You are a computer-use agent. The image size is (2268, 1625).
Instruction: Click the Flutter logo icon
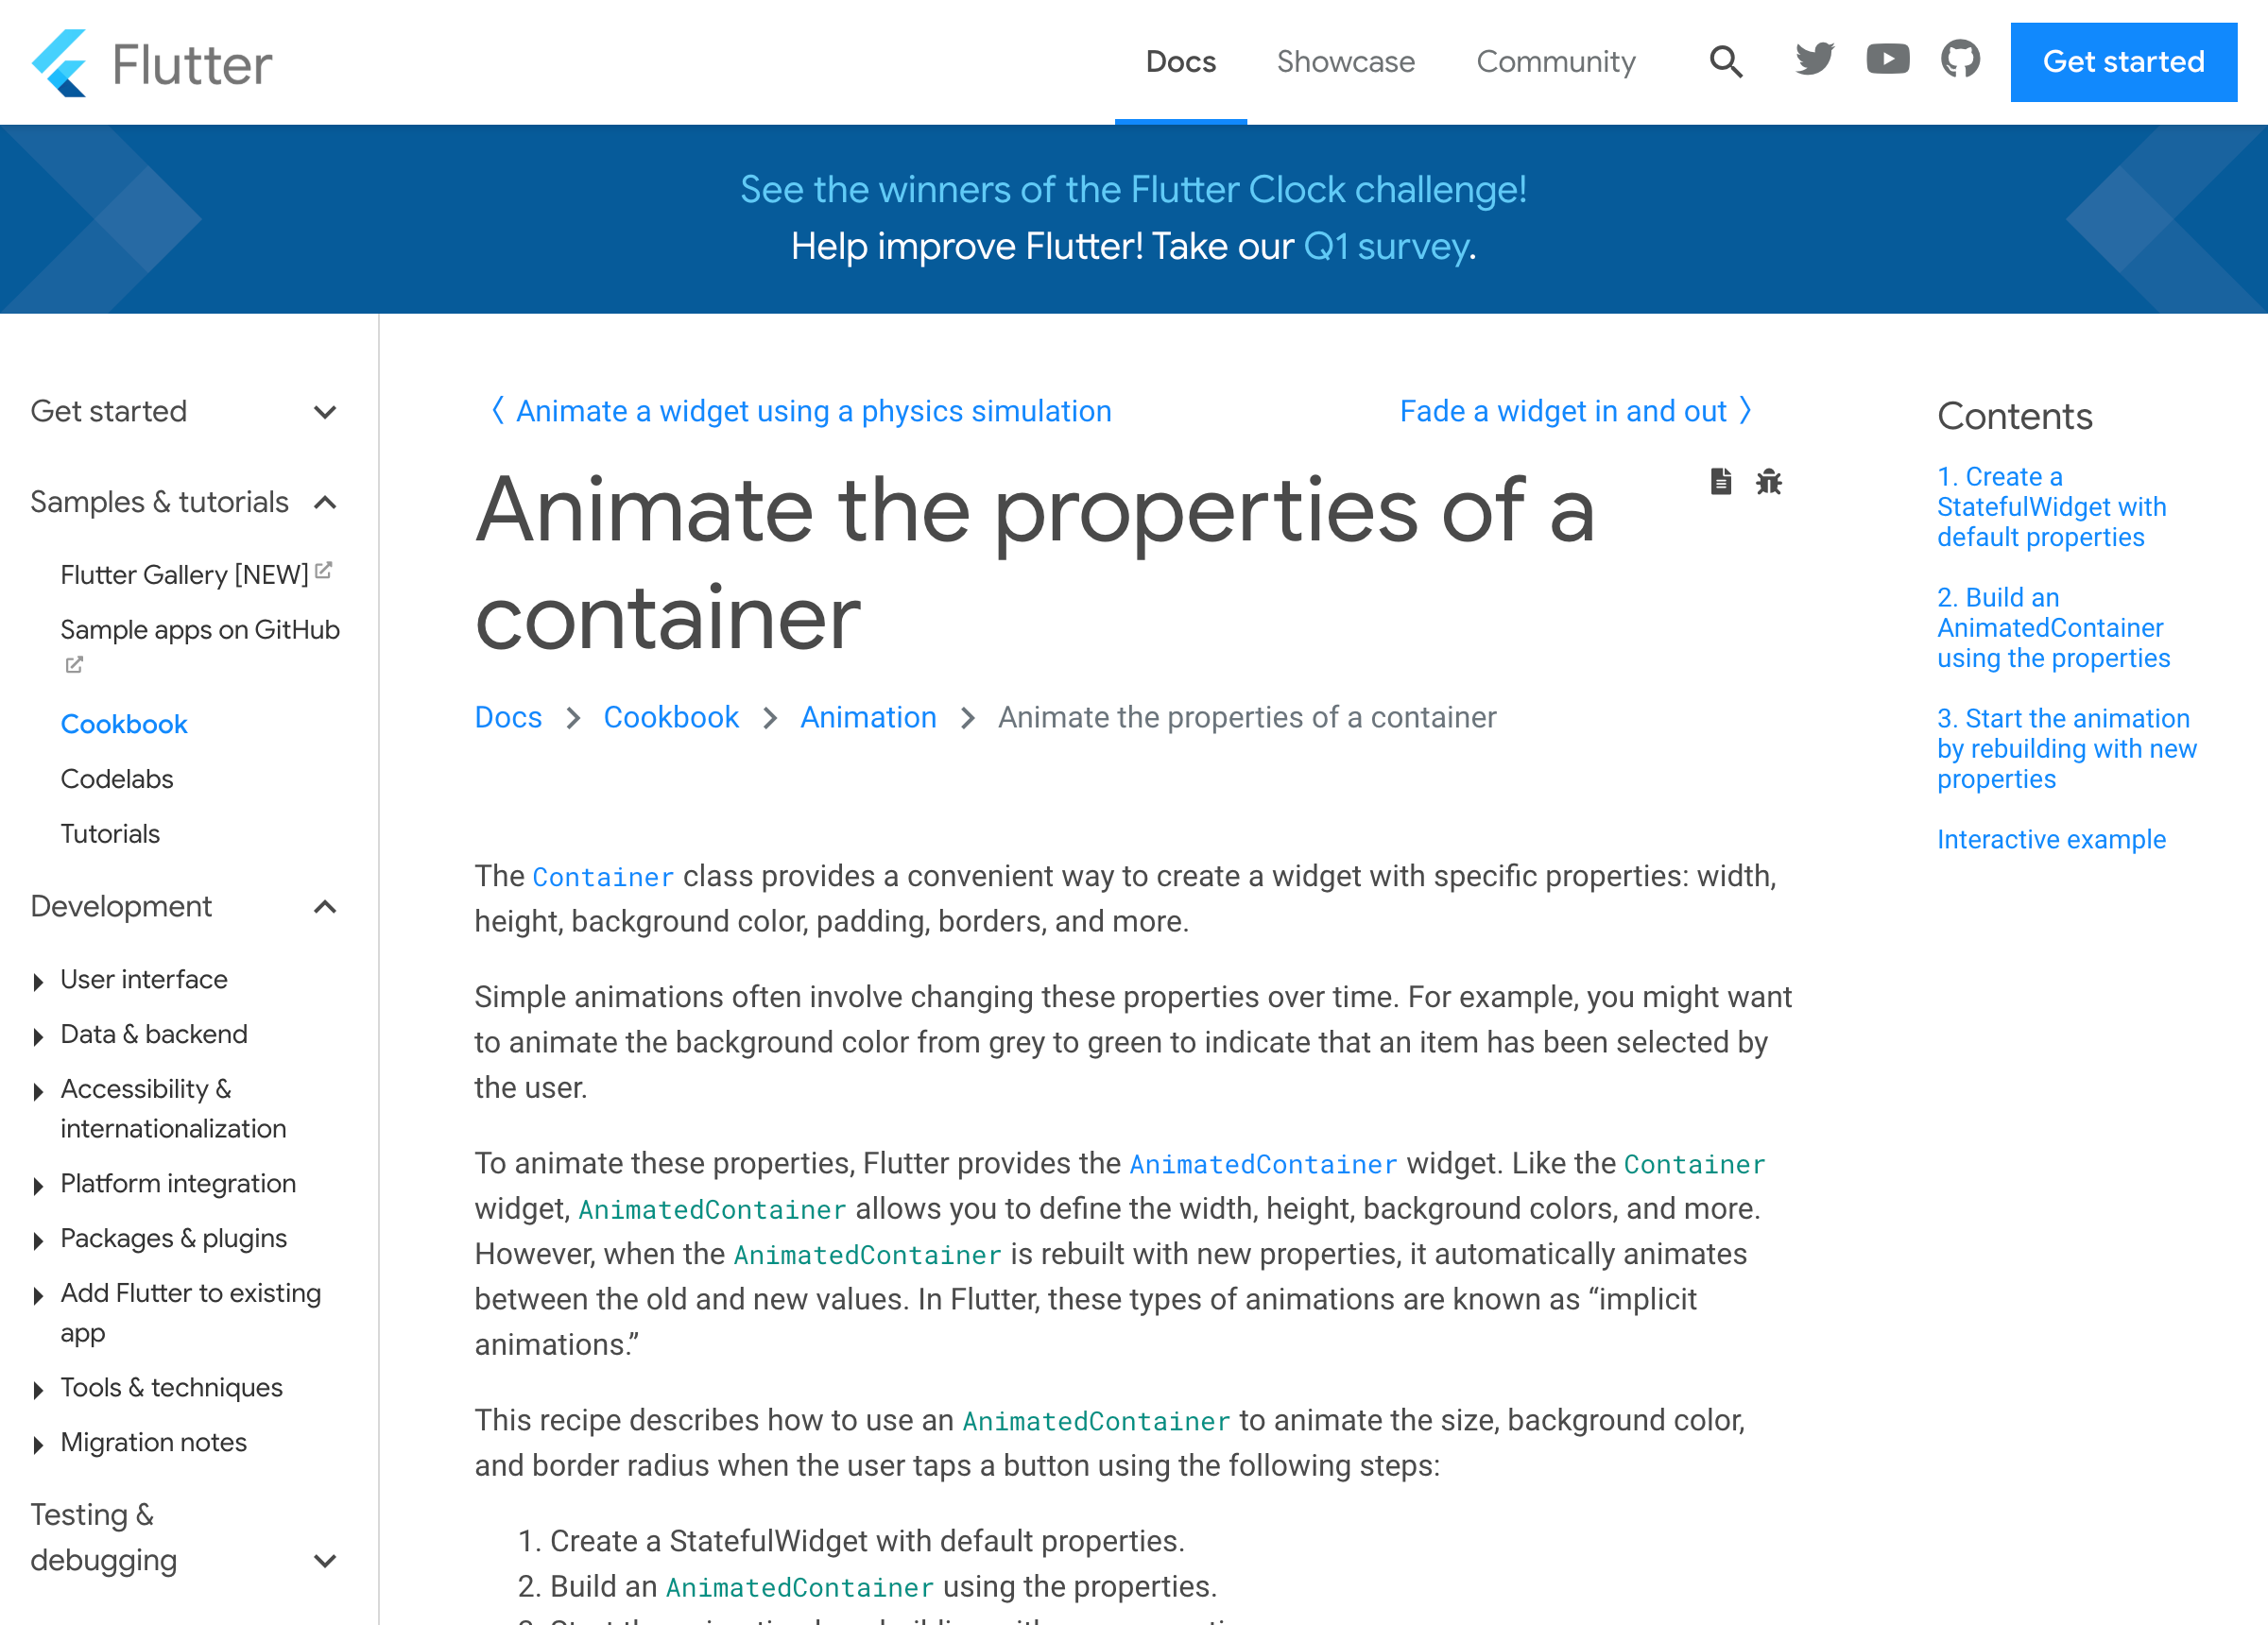coord(60,63)
